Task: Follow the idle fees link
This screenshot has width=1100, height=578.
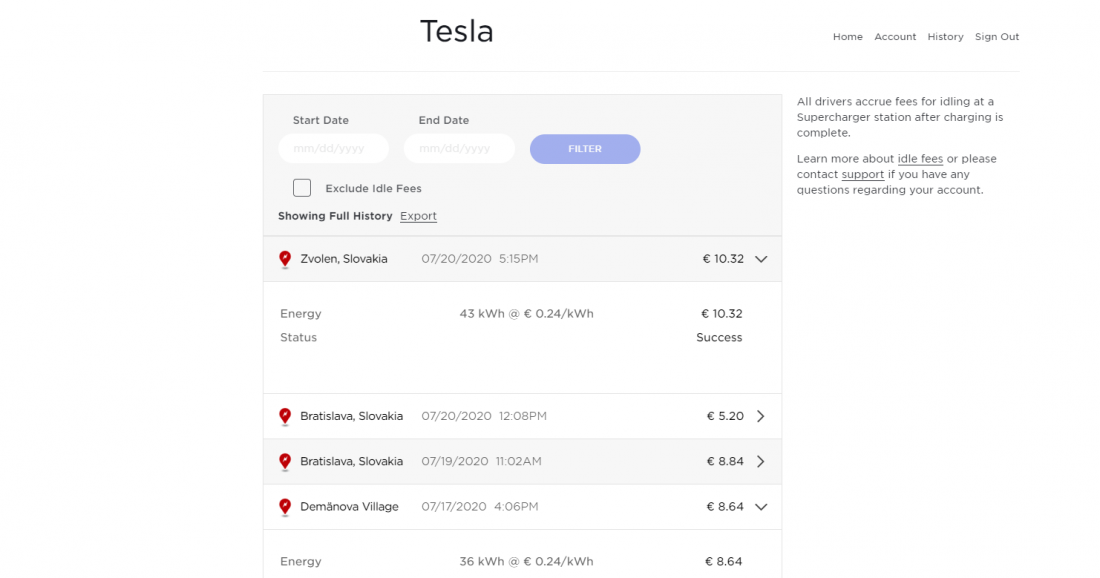Action: pos(920,159)
